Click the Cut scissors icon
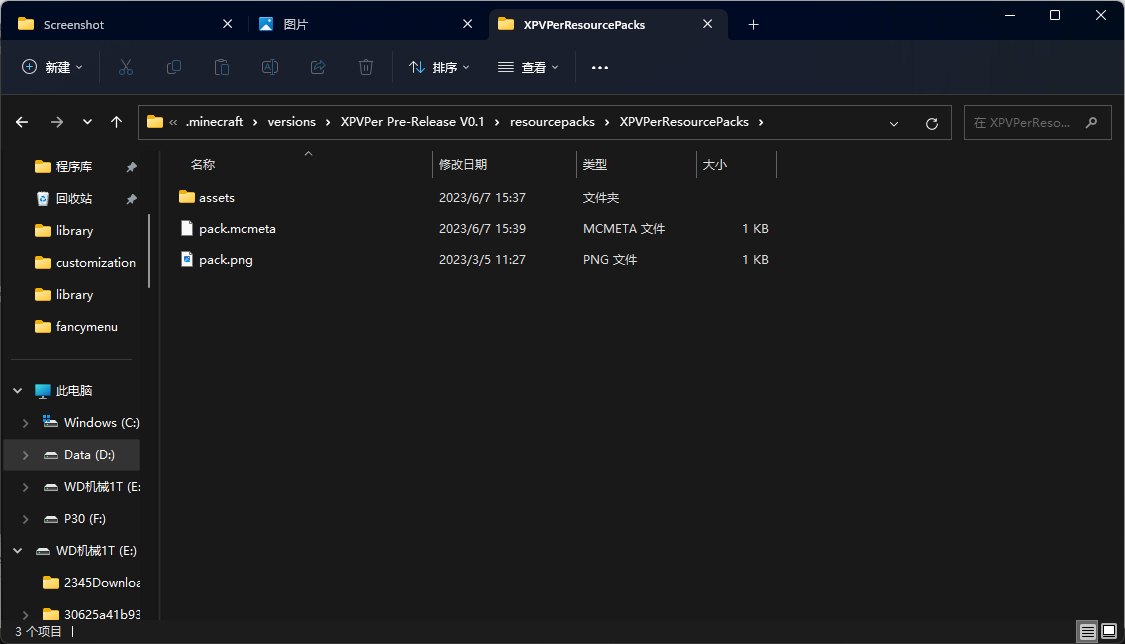The height and width of the screenshot is (644, 1125). click(126, 67)
